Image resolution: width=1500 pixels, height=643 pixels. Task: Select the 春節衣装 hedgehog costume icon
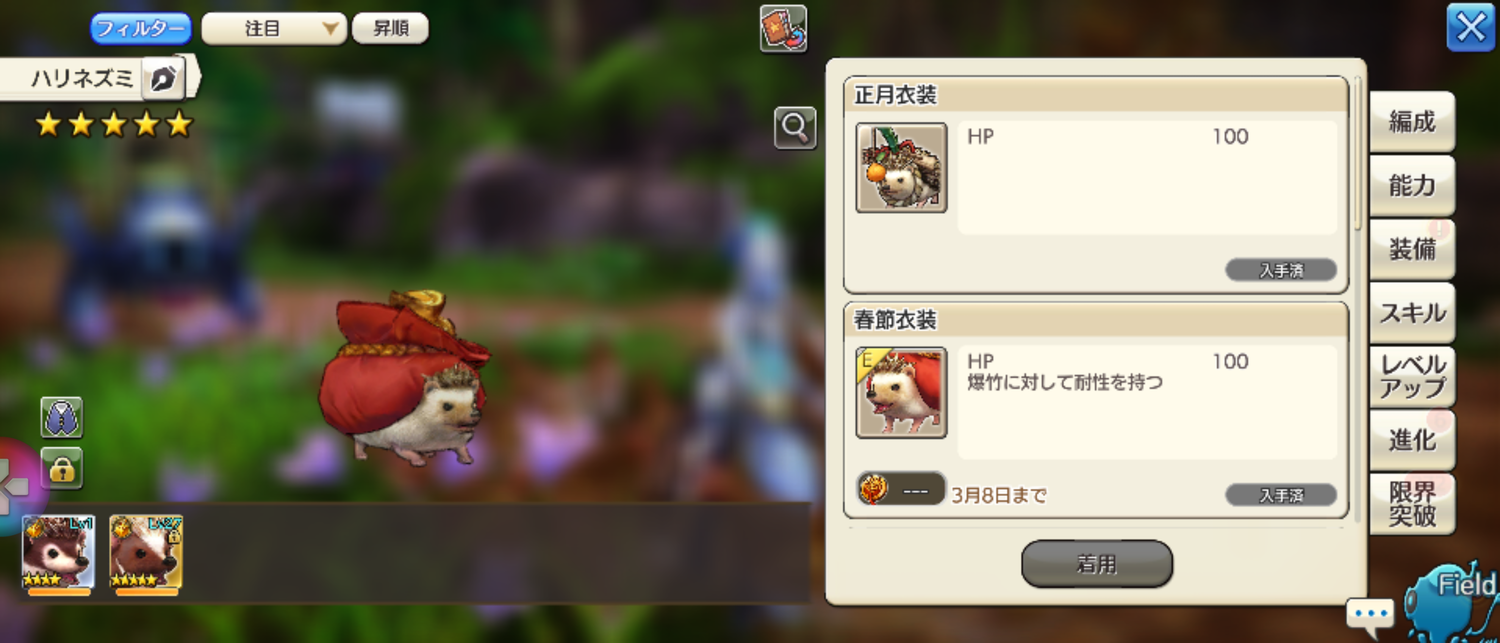coord(901,393)
